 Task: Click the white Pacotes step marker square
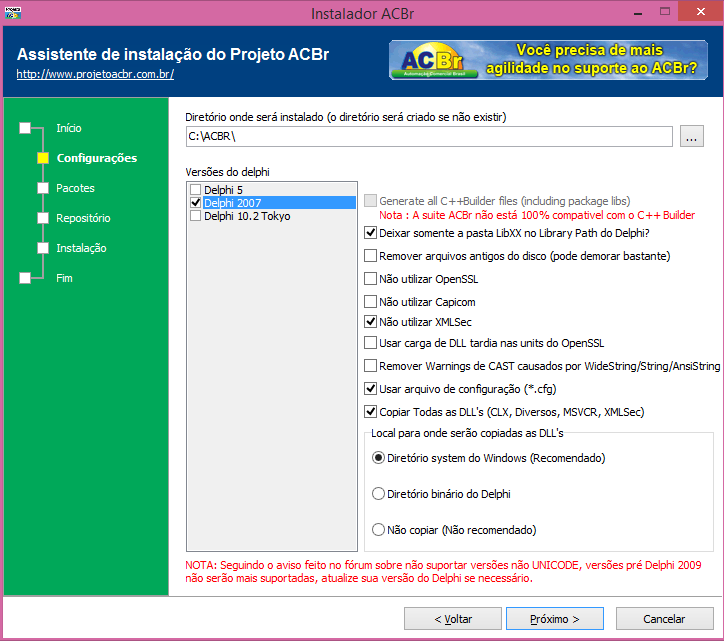click(x=43, y=188)
